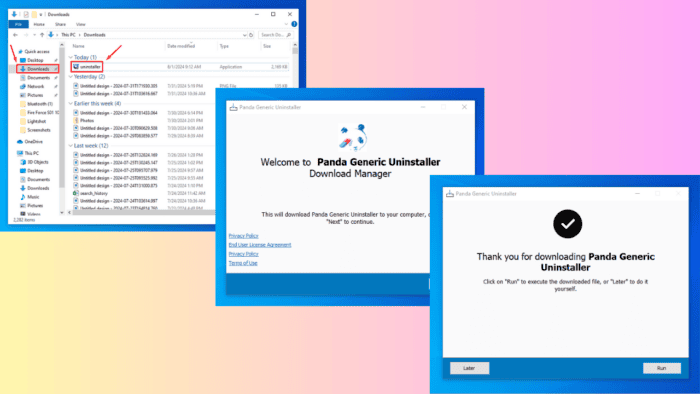This screenshot has height=394, width=700.
Task: Expand the ribbon with the chevron
Action: pyautogui.click(x=286, y=24)
